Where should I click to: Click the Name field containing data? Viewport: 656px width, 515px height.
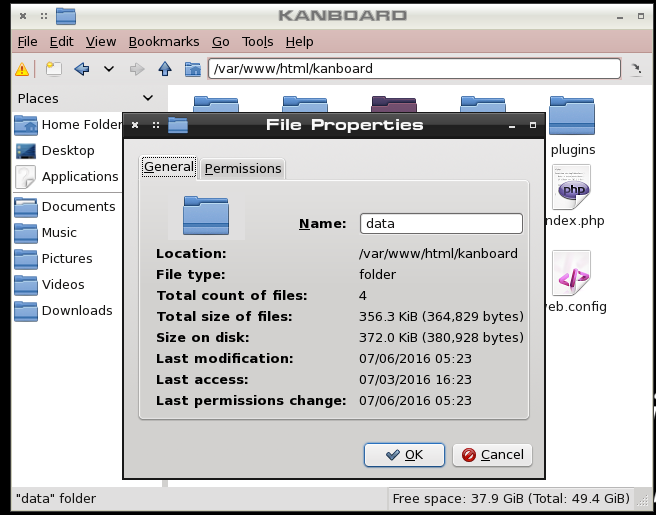pyautogui.click(x=441, y=223)
